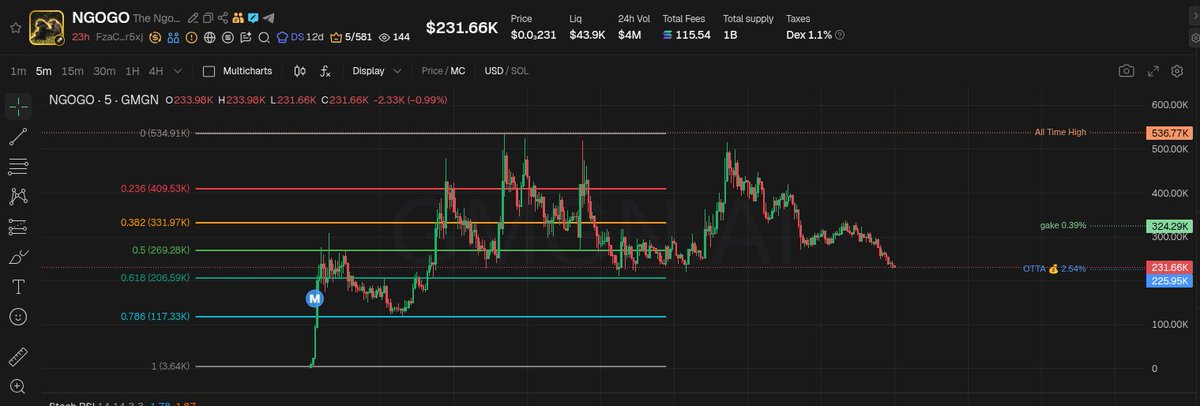The width and height of the screenshot is (1200, 406).
Task: Click the blue M migration marker
Action: (x=315, y=298)
